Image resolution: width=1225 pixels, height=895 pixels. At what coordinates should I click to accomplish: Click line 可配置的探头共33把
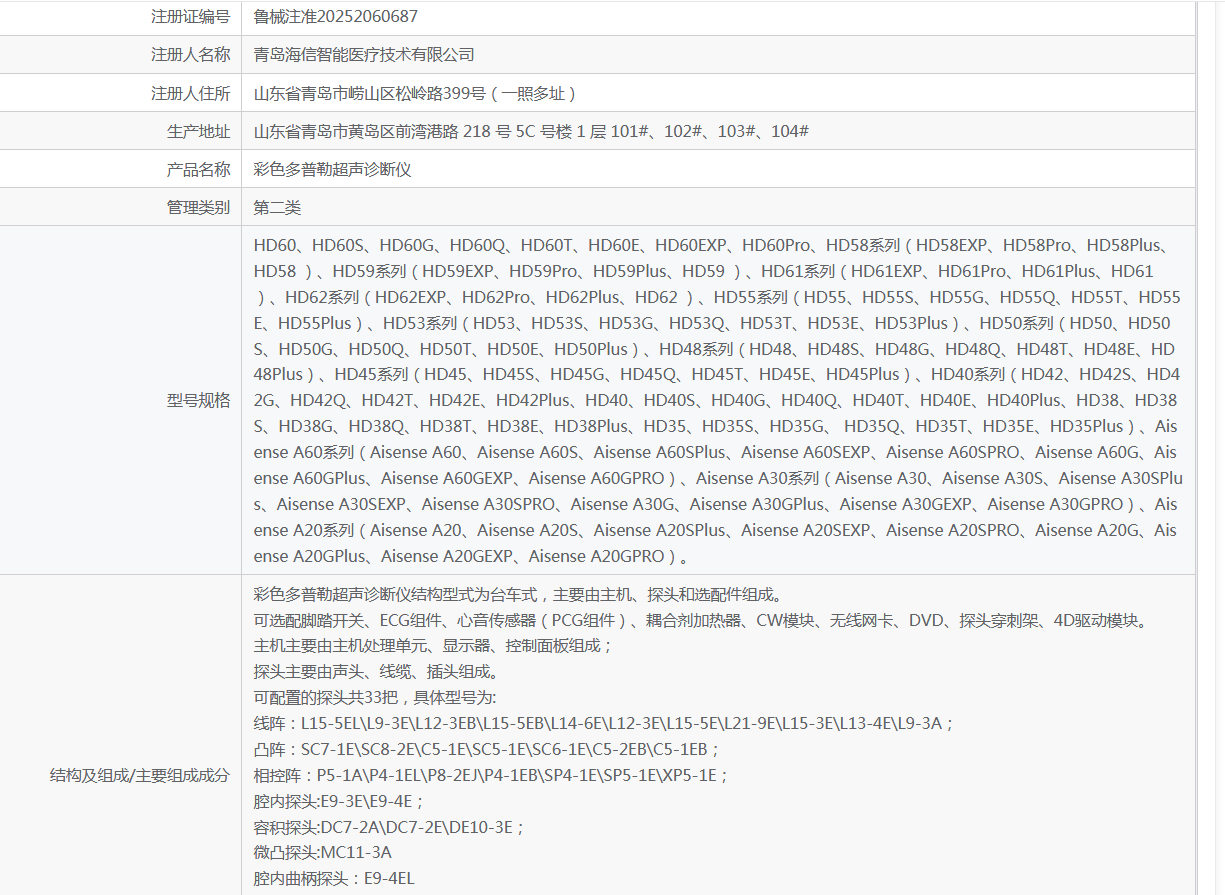[375, 699]
